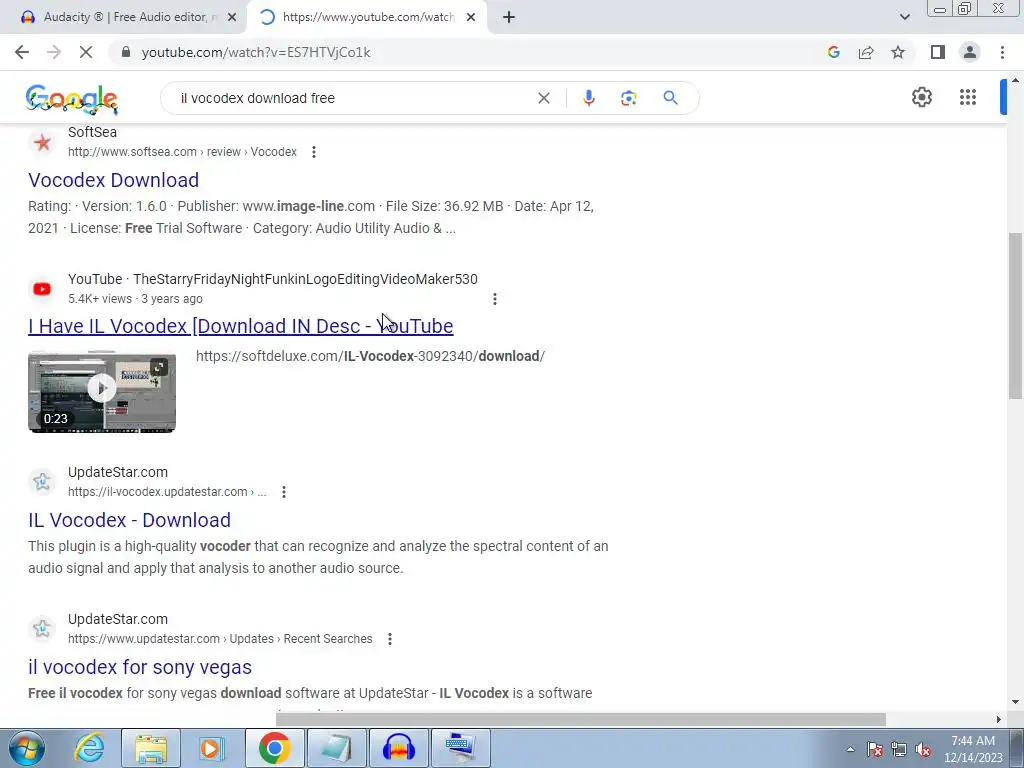Switch to Chrome in the taskbar
This screenshot has height=768, width=1024.
pyautogui.click(x=274, y=748)
